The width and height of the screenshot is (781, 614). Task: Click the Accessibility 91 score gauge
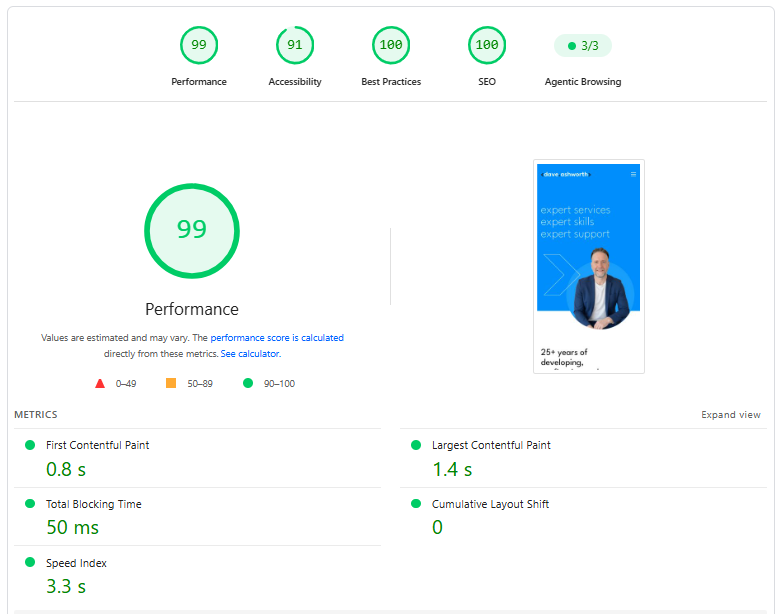(295, 45)
